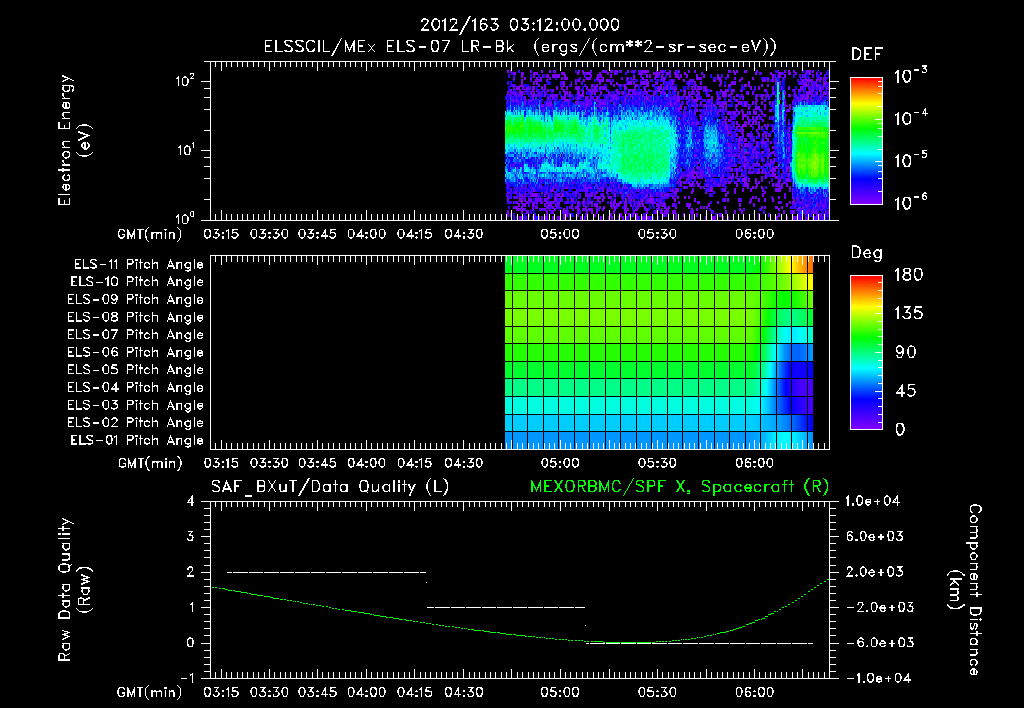Select the ELS-08 Pitch Angle row label

pos(136,317)
